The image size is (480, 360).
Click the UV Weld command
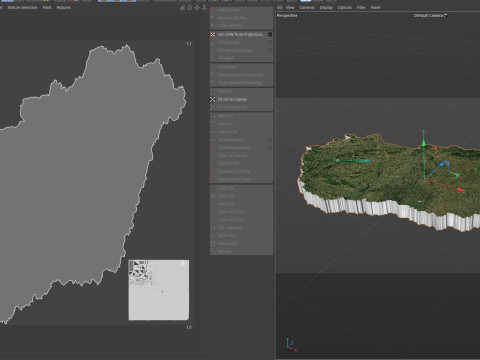coord(241,58)
